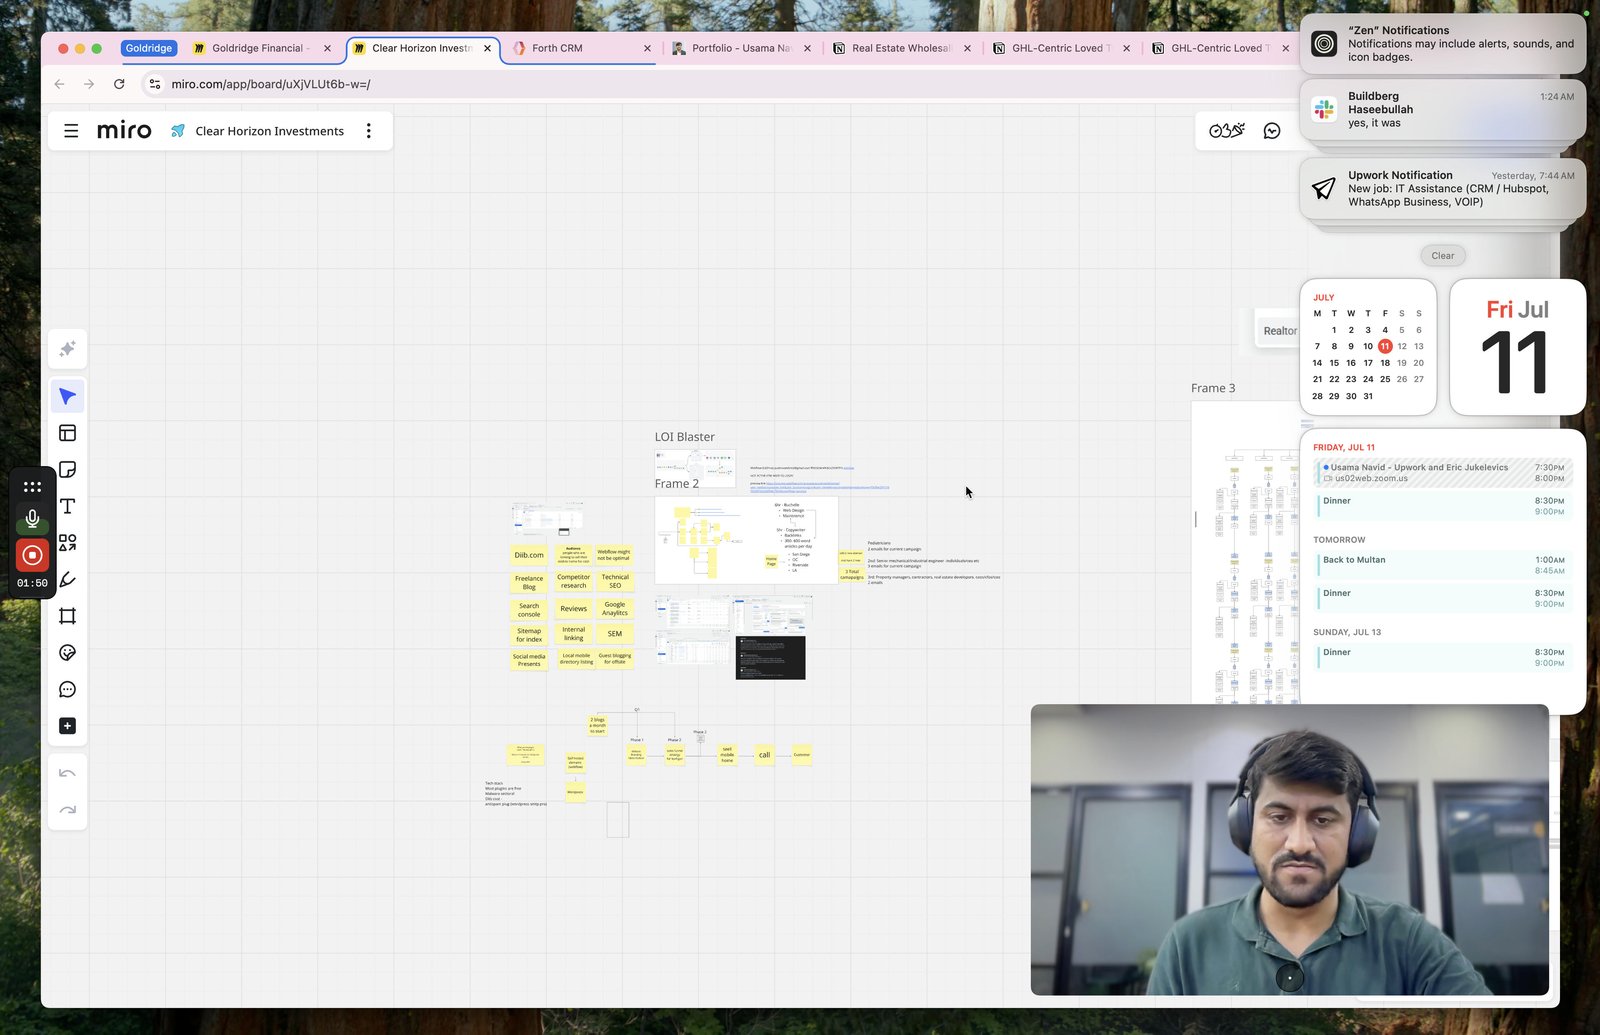Open the Upwork new job notification
Screen dimensions: 1600x1035
1442,188
